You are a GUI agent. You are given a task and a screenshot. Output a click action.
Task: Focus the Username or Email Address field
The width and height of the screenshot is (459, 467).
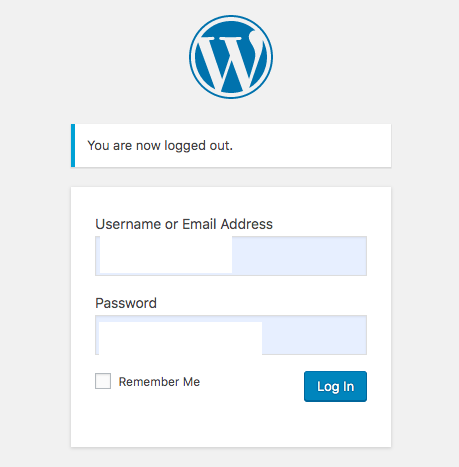(x=231, y=256)
